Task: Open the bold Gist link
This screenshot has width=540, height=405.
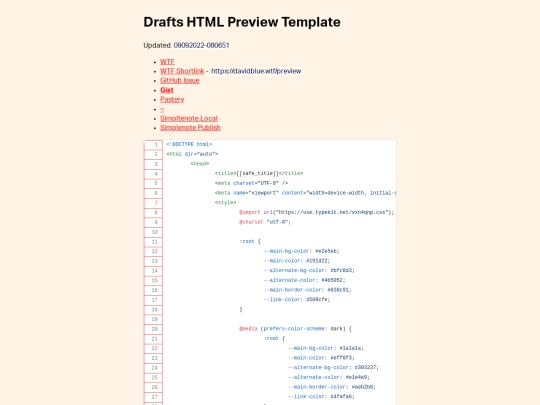Action: [x=167, y=90]
